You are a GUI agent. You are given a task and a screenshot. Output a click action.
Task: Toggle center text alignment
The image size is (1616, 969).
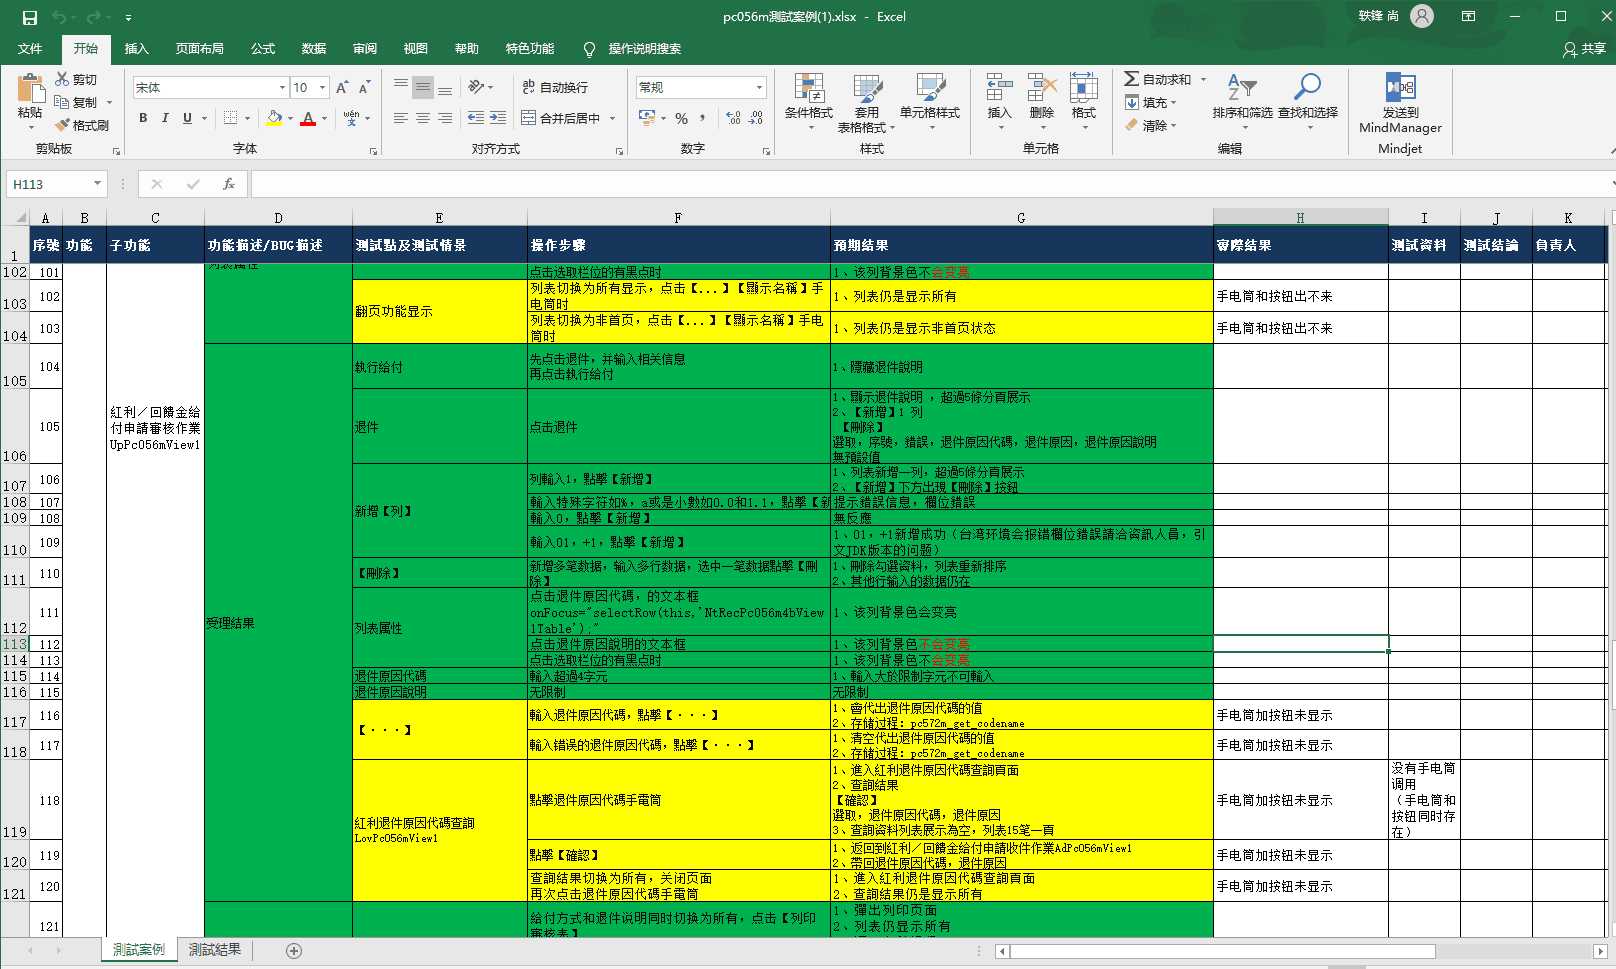423,118
